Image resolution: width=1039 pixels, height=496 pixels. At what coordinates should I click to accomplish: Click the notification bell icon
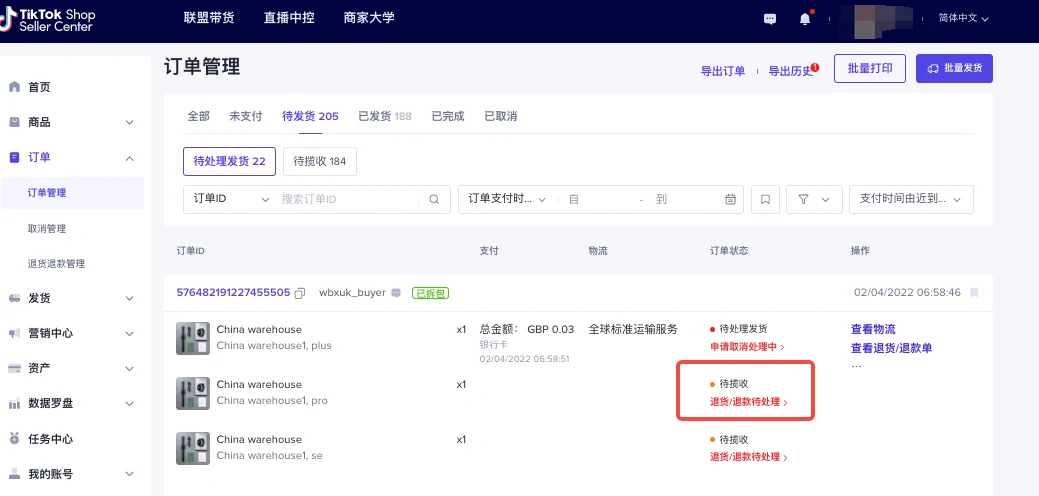pyautogui.click(x=805, y=19)
